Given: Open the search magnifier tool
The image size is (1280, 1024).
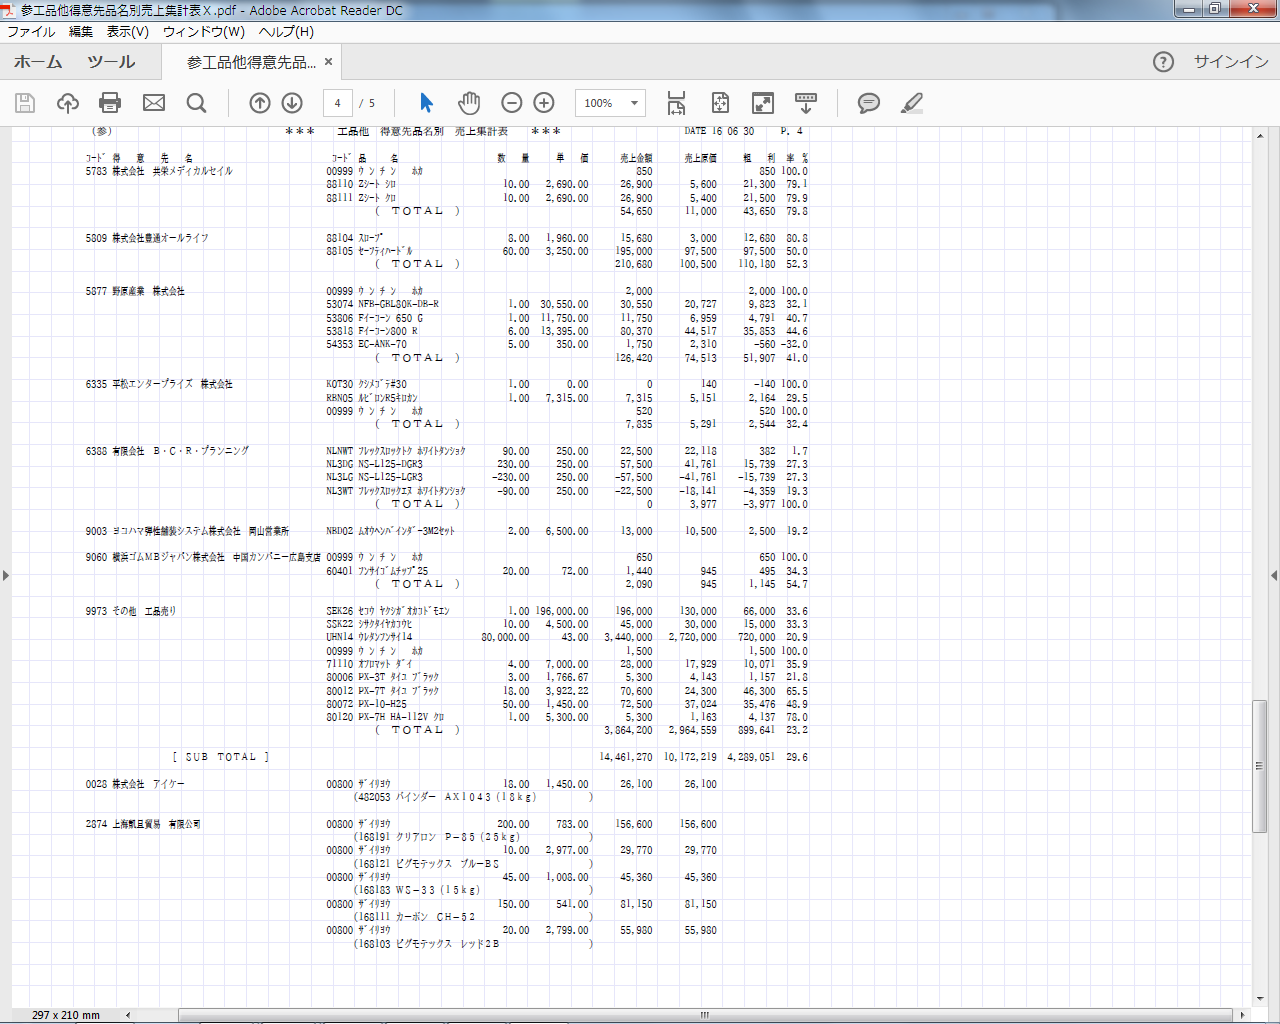Looking at the screenshot, I should pos(197,103).
